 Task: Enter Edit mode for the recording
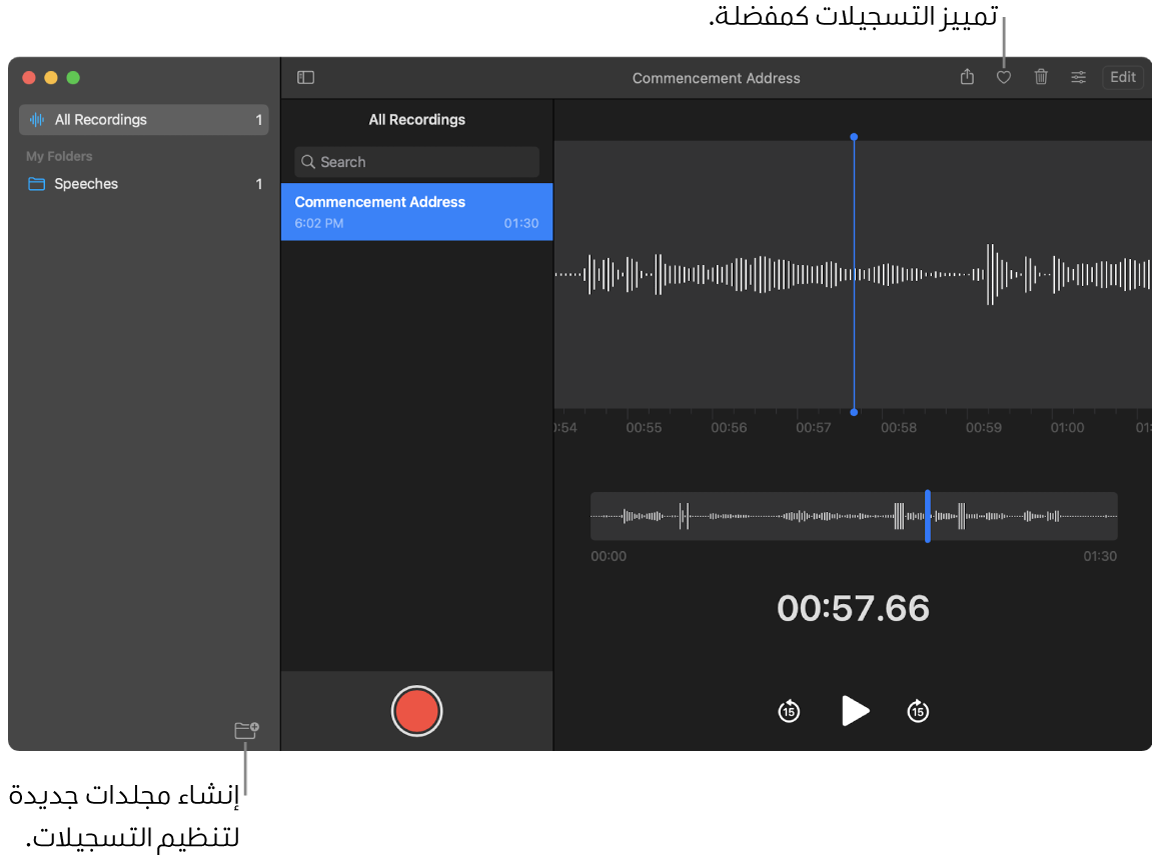click(1122, 77)
